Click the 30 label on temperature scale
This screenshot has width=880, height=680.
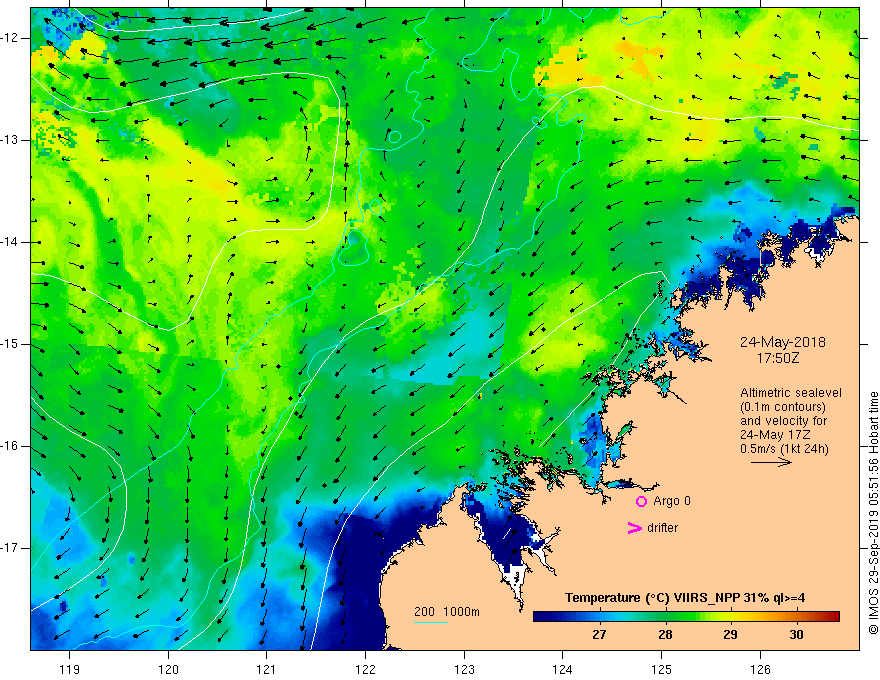coord(796,635)
